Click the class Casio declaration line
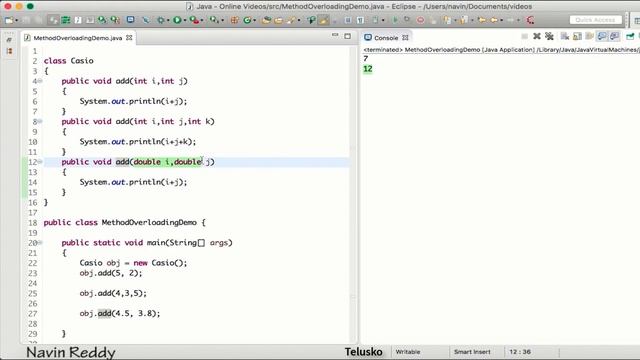 69,61
